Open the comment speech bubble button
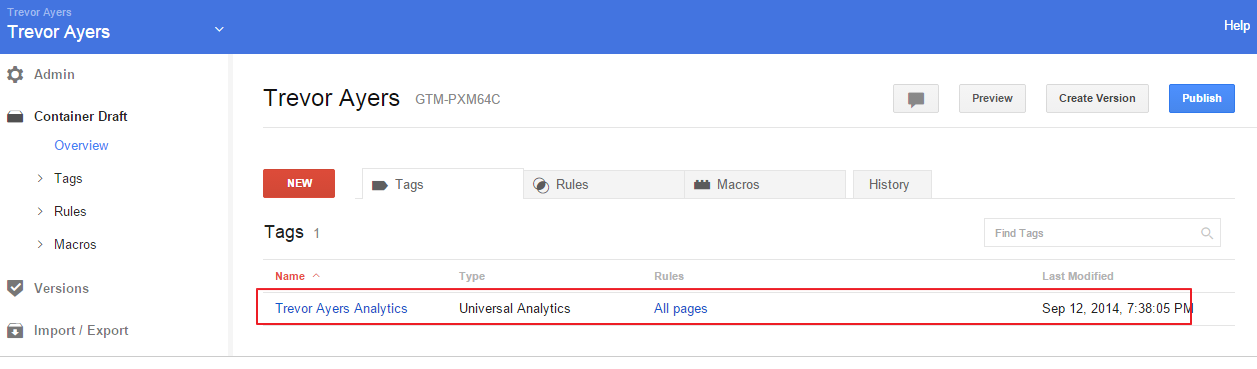Image resolution: width=1257 pixels, height=369 pixels. [916, 99]
